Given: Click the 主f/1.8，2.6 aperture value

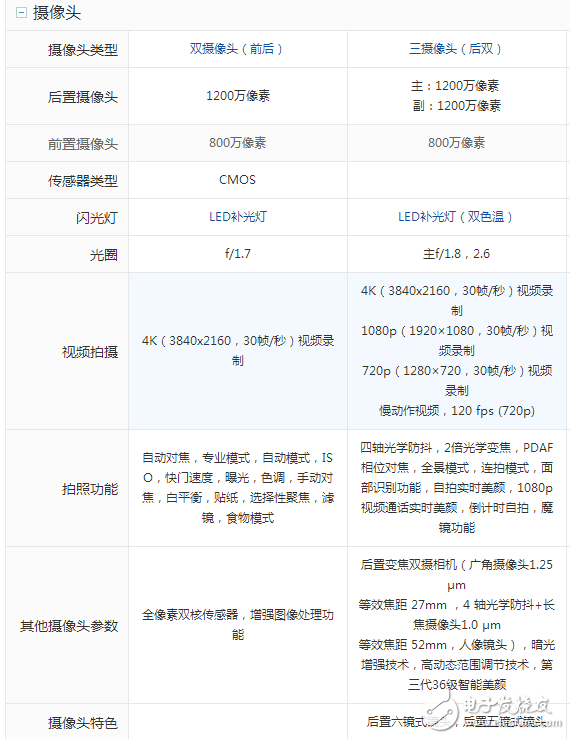Looking at the screenshot, I should point(456,254).
